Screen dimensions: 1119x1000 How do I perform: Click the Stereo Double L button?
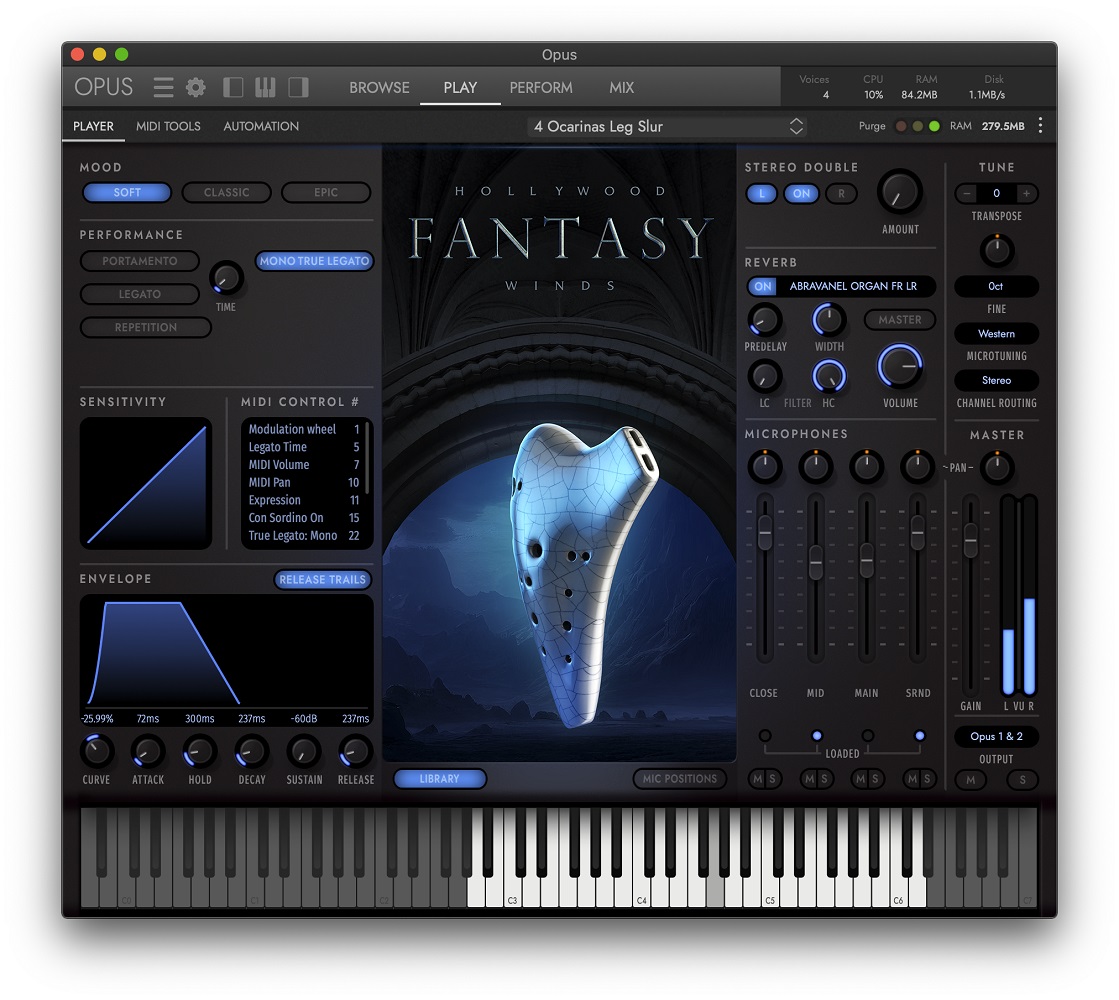point(761,193)
